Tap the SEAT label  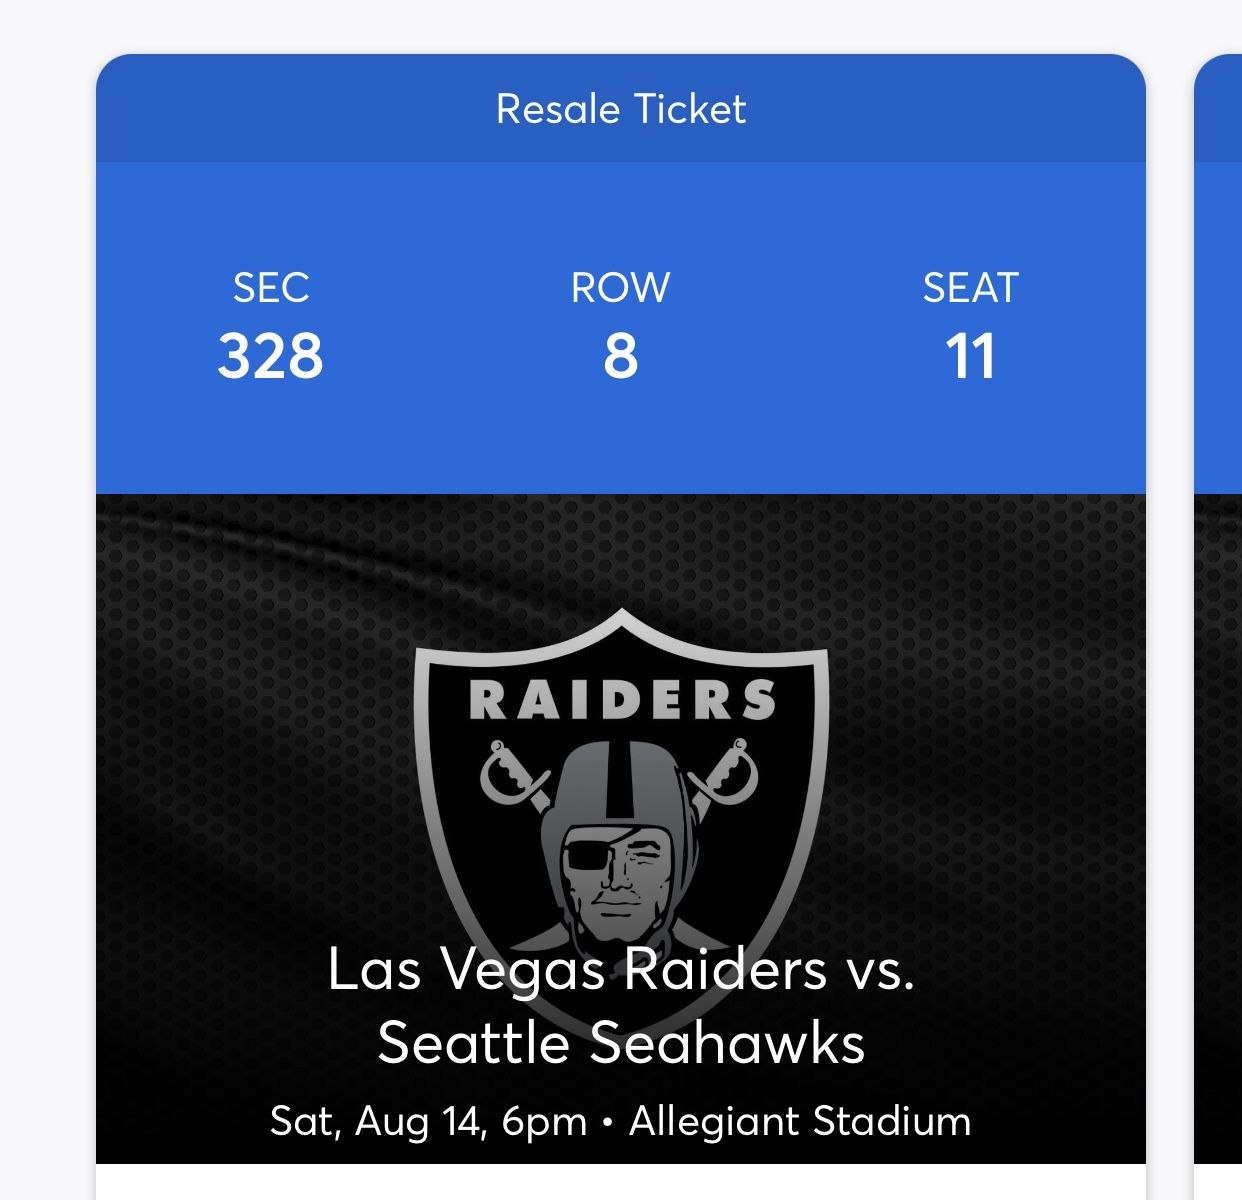pyautogui.click(x=970, y=288)
